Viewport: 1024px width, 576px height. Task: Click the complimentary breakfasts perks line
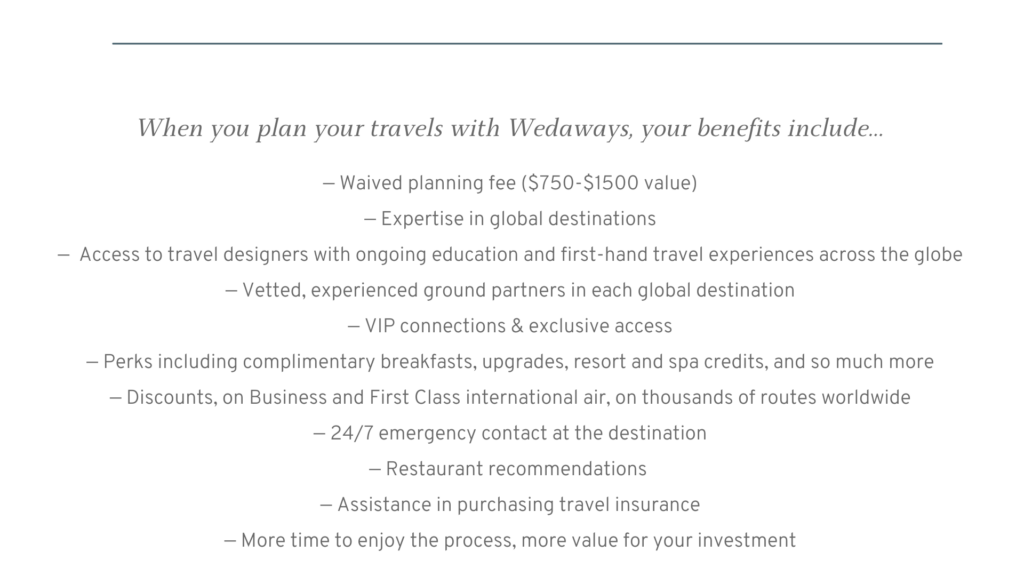[x=510, y=362]
